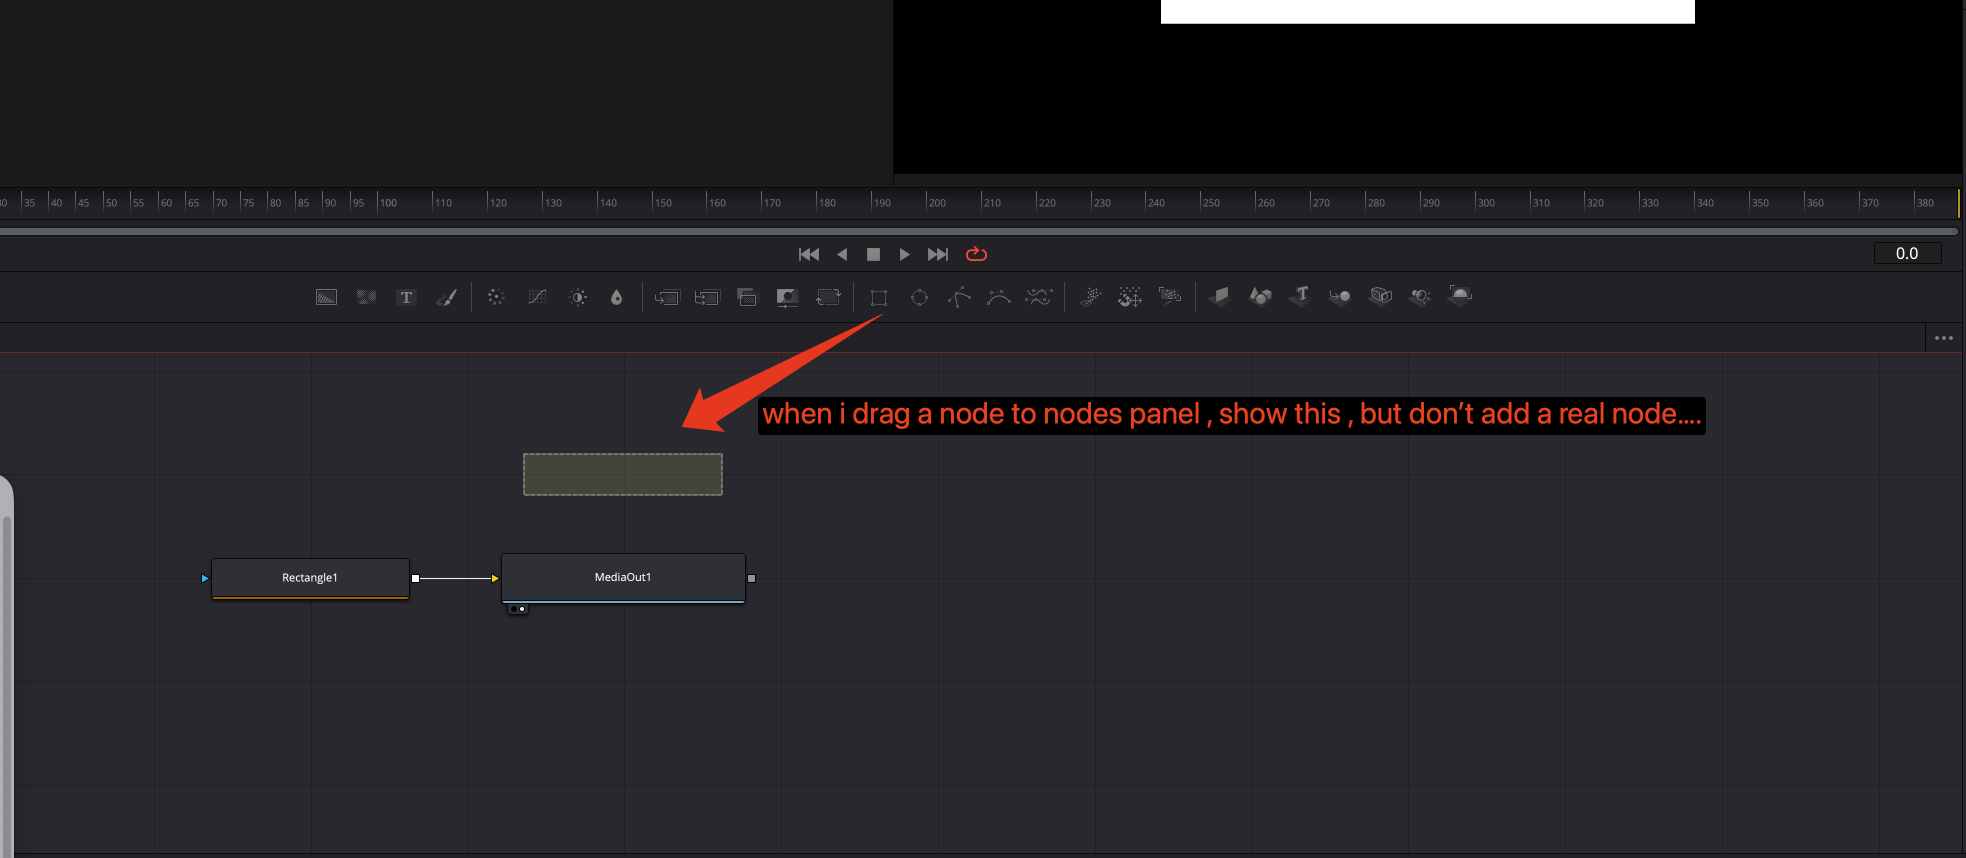1966x858 pixels.
Task: Add a Renderer 3D node
Action: pos(1460,296)
